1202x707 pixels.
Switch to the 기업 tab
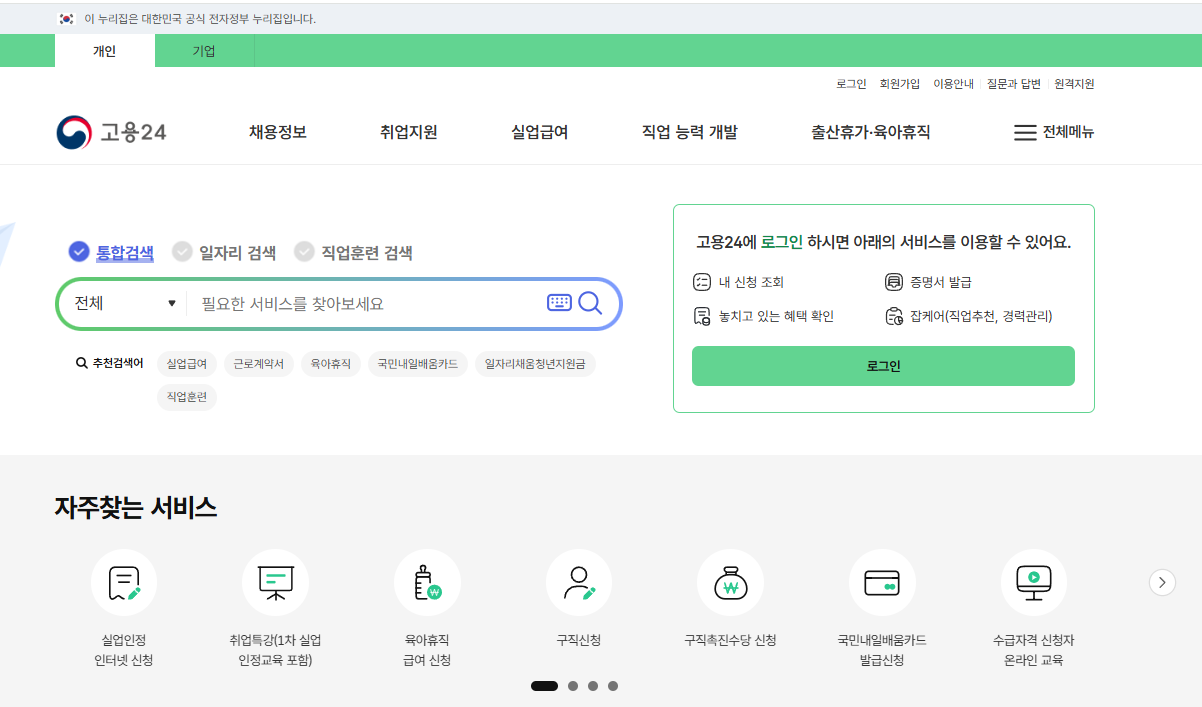click(203, 50)
